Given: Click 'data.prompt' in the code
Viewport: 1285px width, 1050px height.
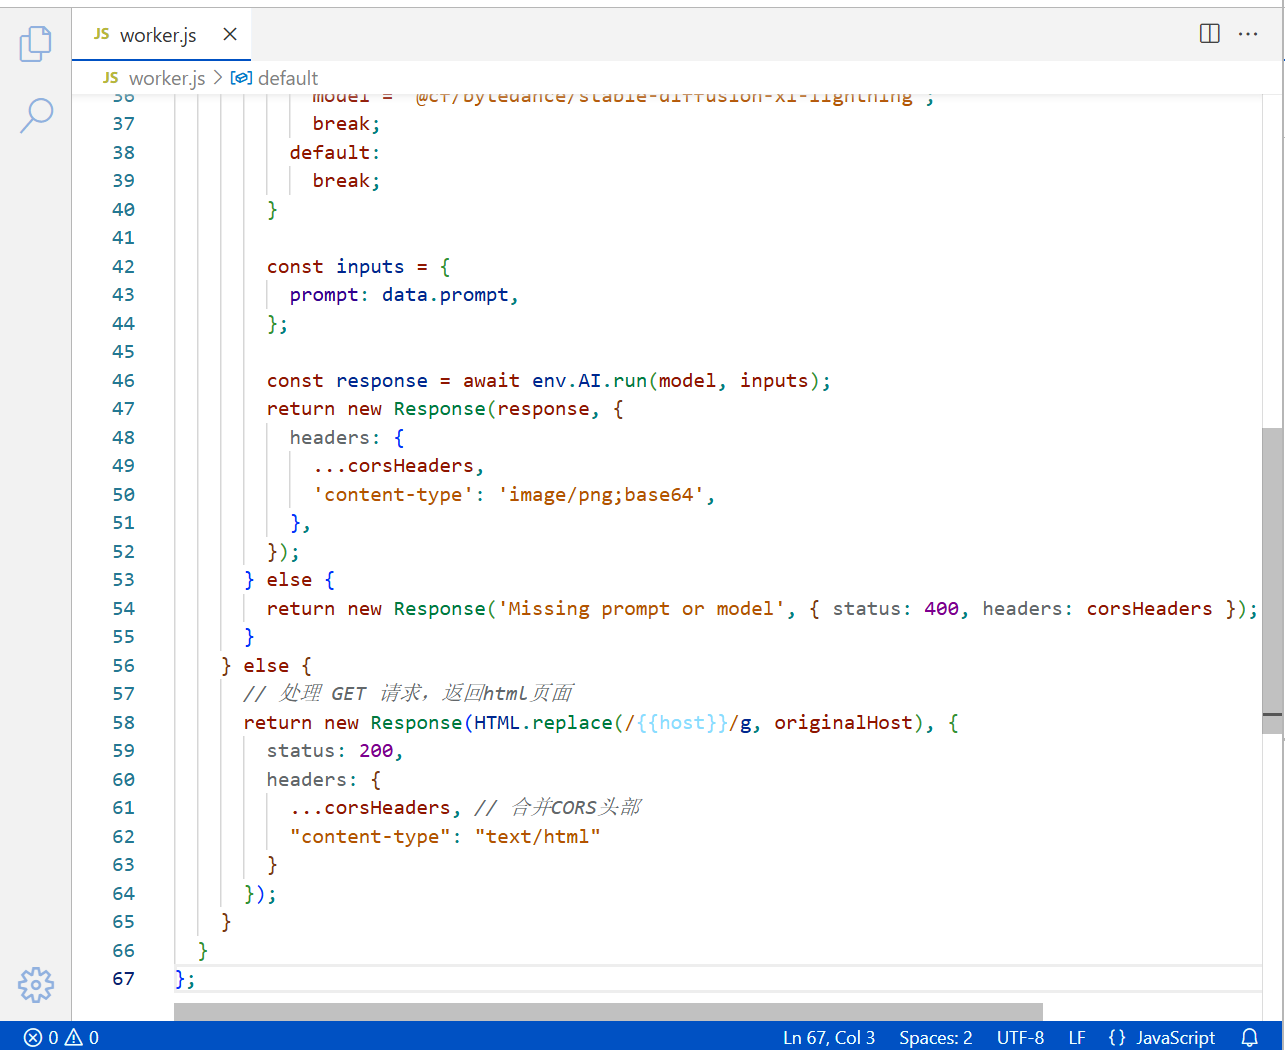Looking at the screenshot, I should coord(445,295).
